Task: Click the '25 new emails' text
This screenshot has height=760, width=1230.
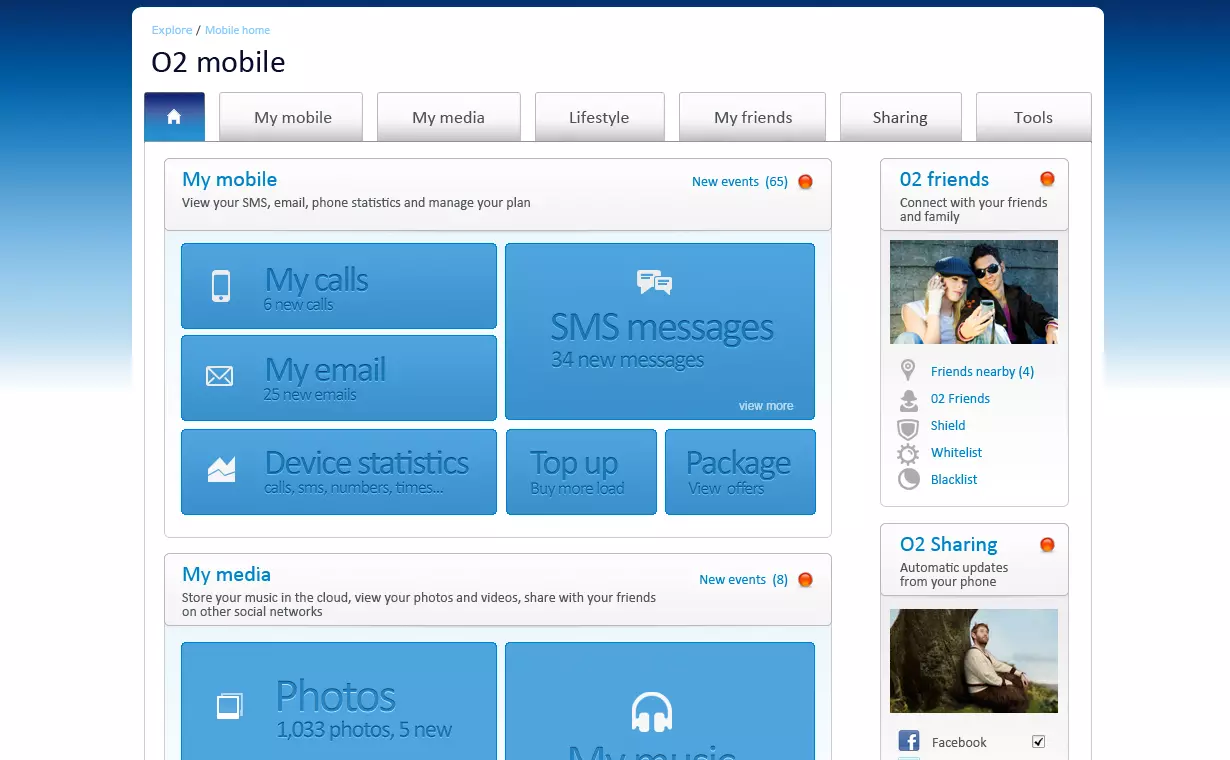Action: [x=310, y=395]
